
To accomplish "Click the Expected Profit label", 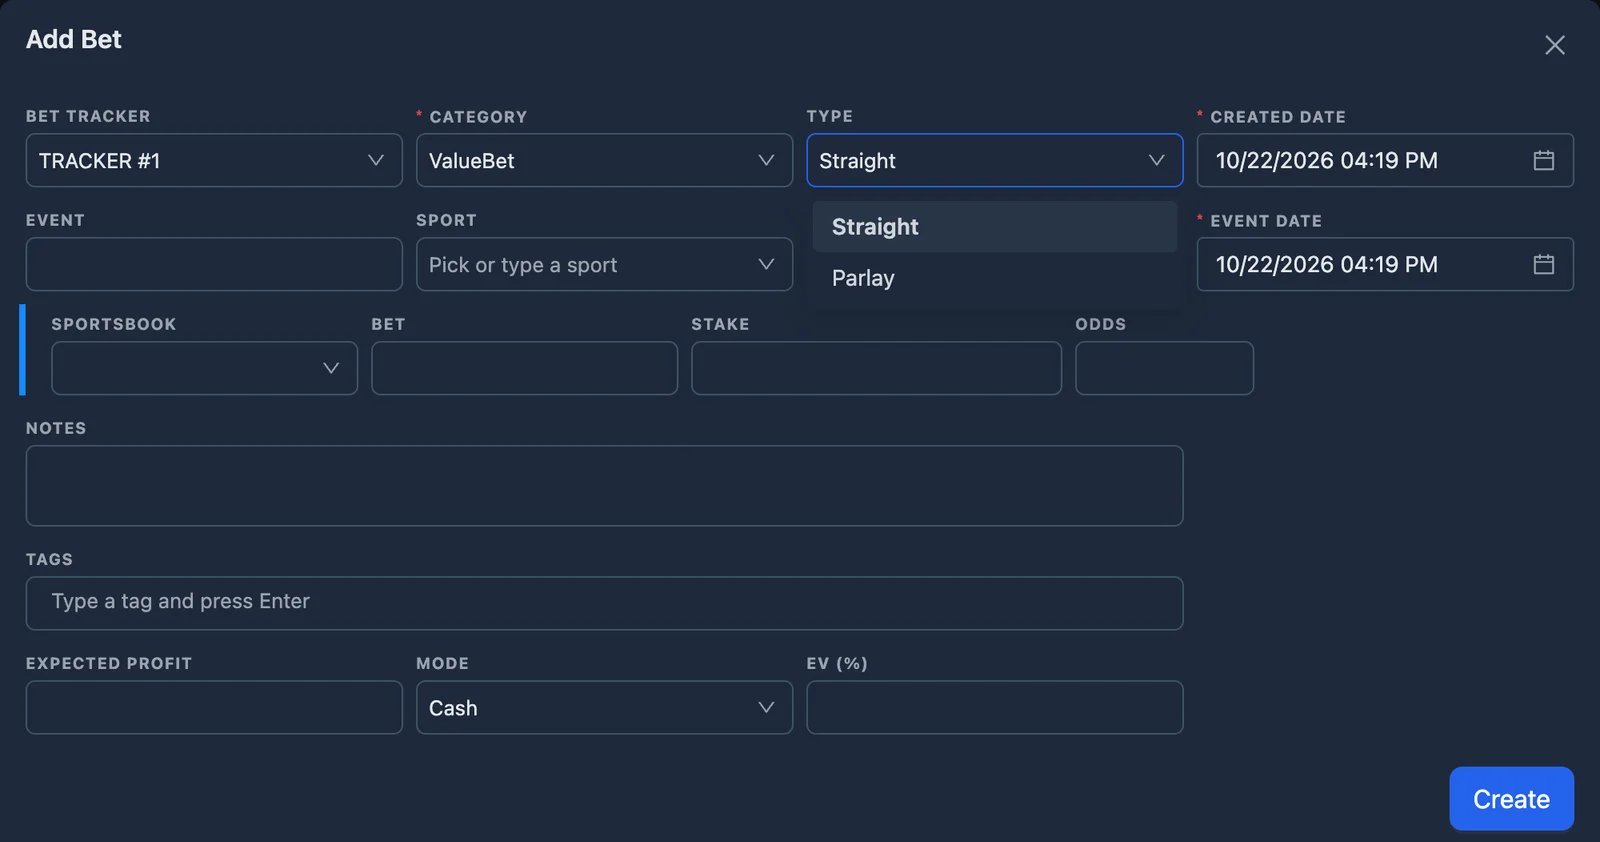I will (109, 663).
